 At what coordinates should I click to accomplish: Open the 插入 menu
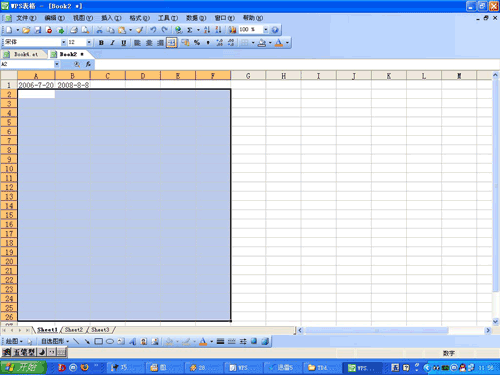[111, 18]
